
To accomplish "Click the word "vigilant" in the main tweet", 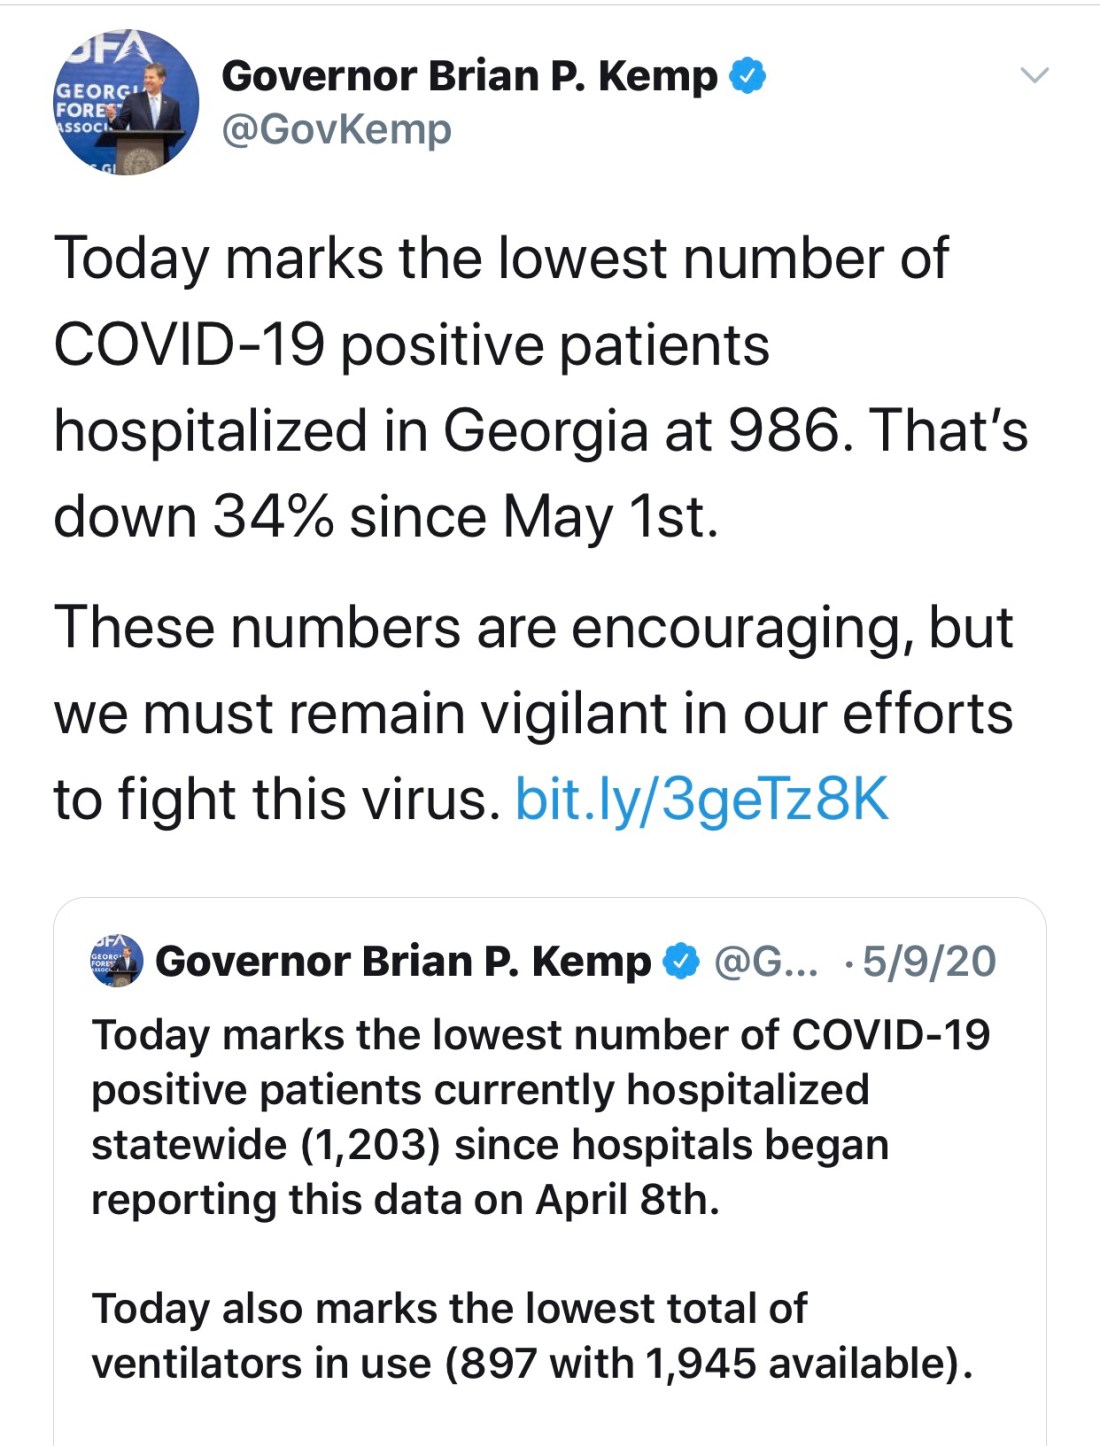I will pyautogui.click(x=572, y=714).
